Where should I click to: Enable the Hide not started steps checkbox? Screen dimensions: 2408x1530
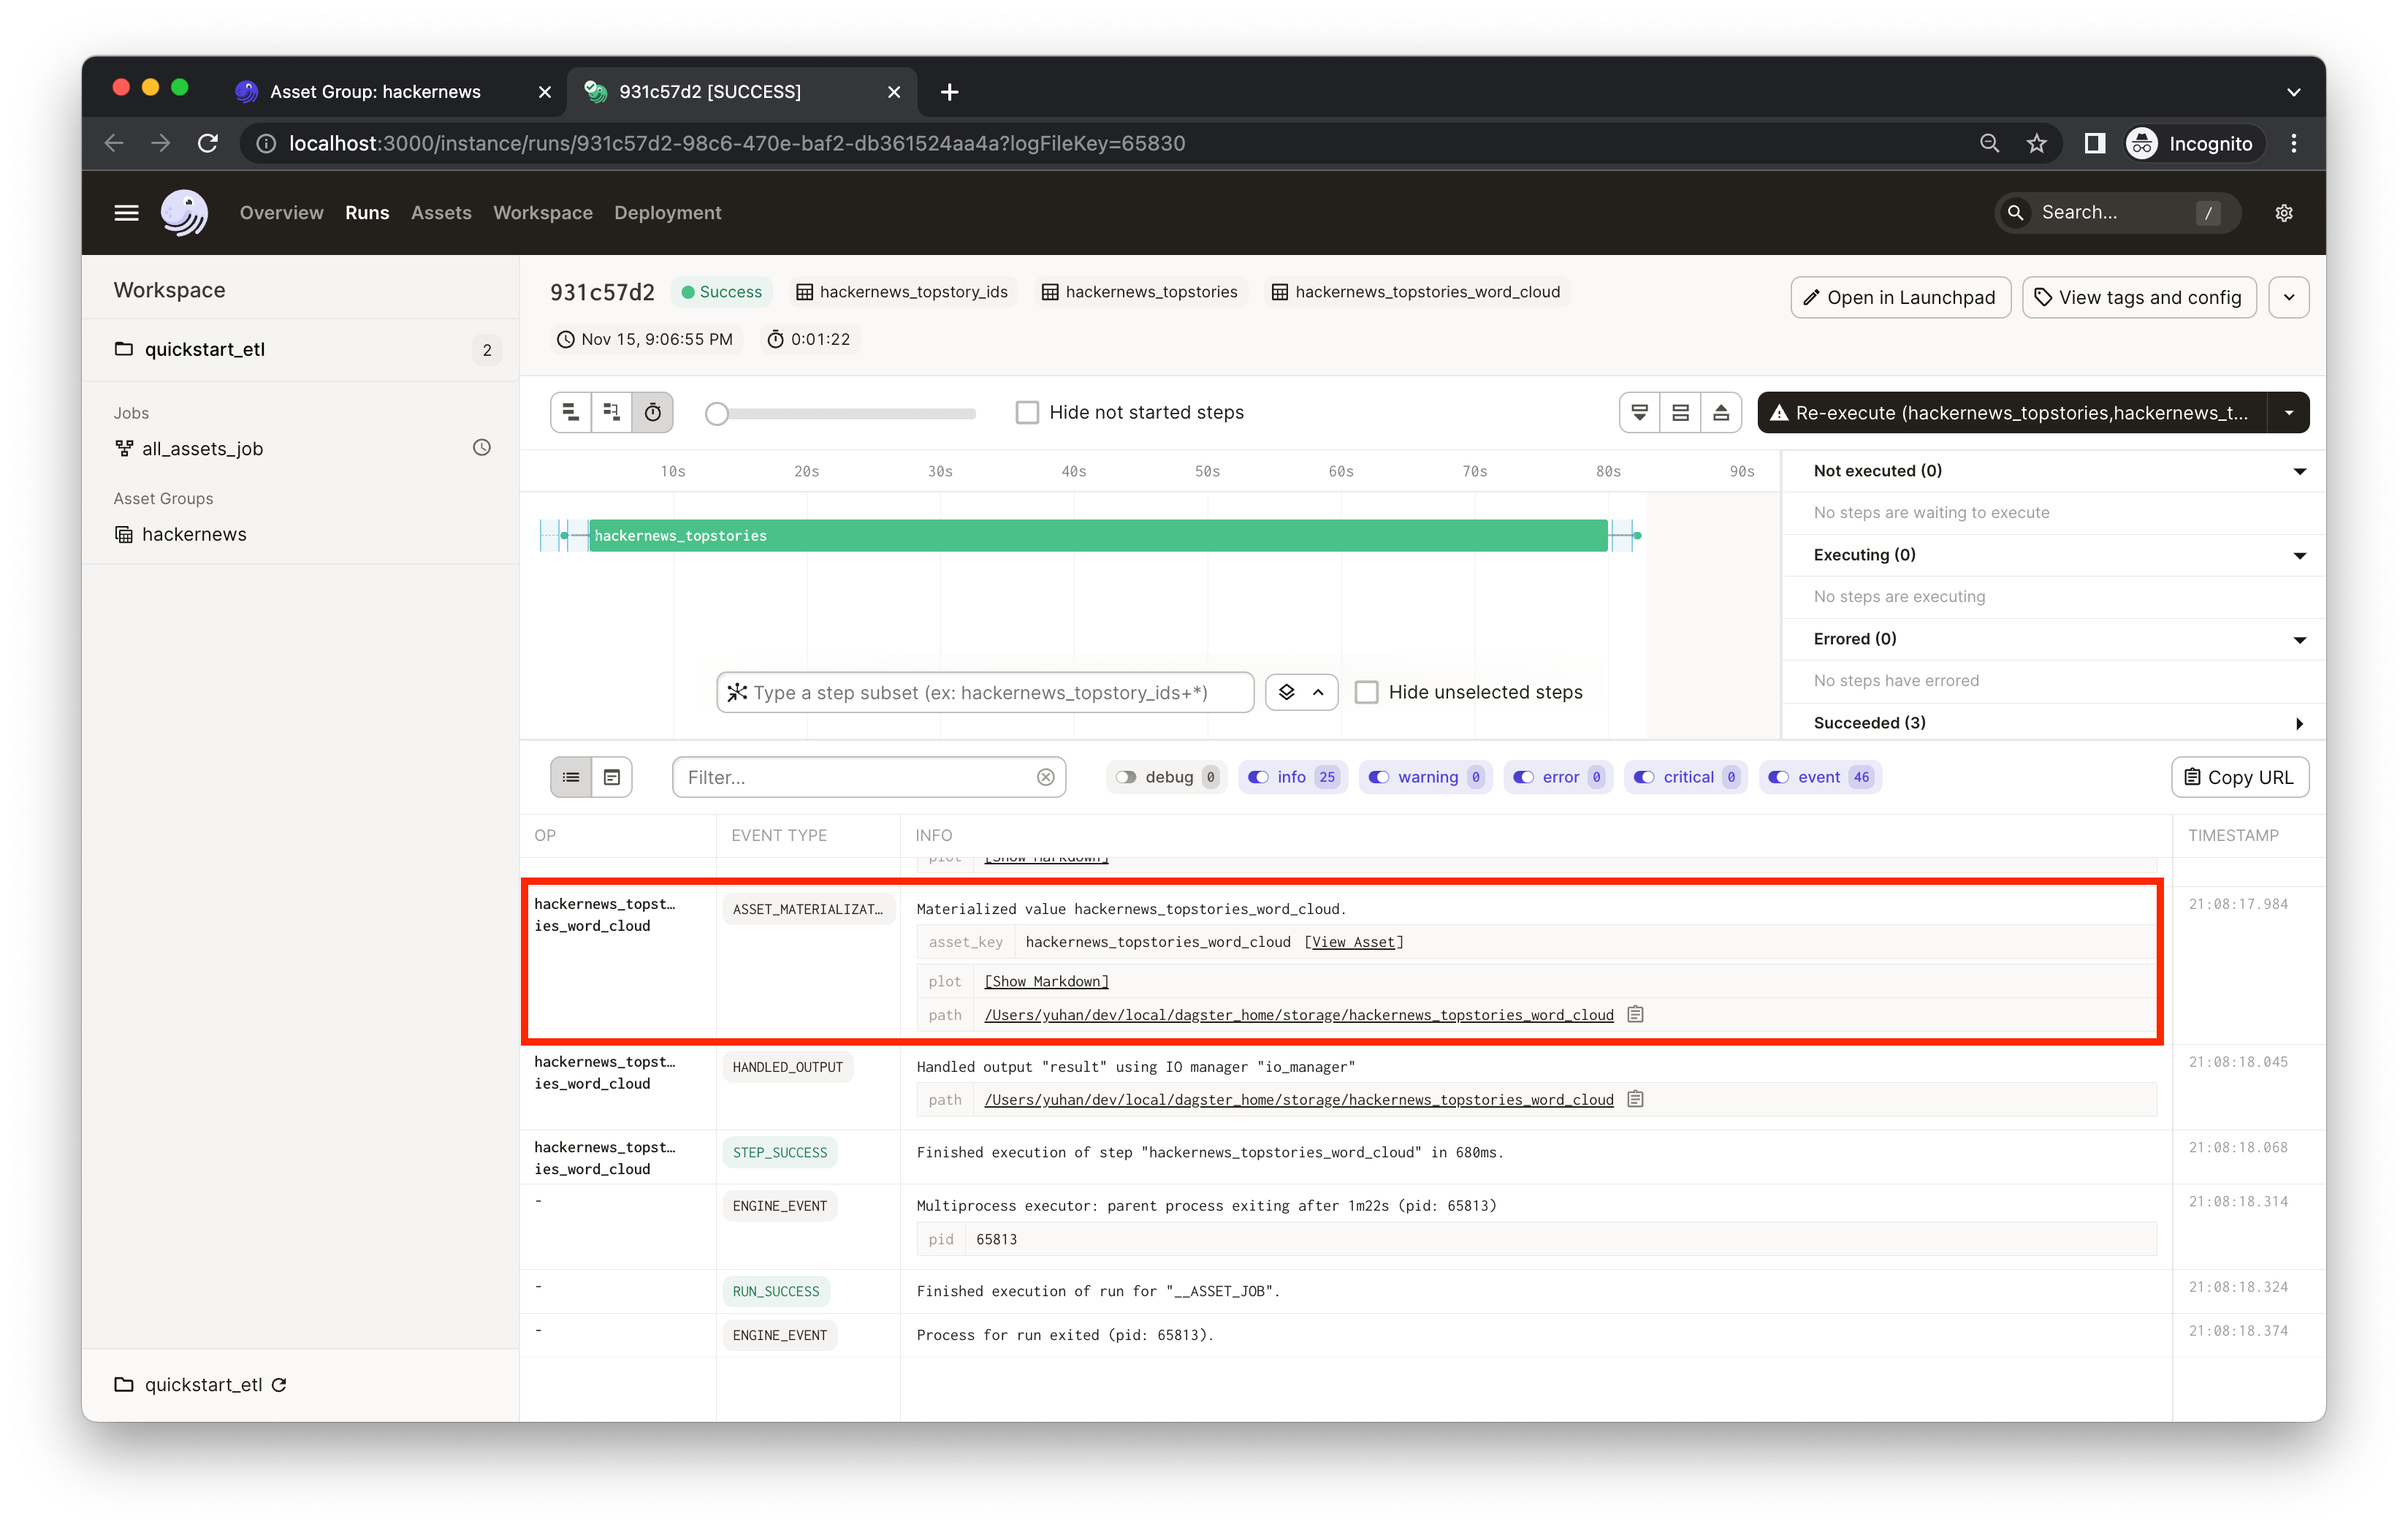pos(1027,412)
